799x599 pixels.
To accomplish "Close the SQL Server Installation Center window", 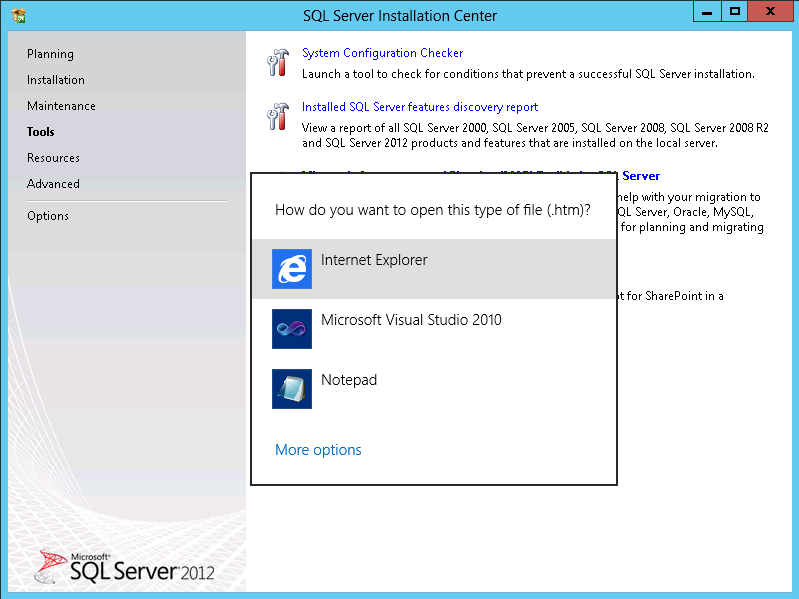I will tap(770, 12).
